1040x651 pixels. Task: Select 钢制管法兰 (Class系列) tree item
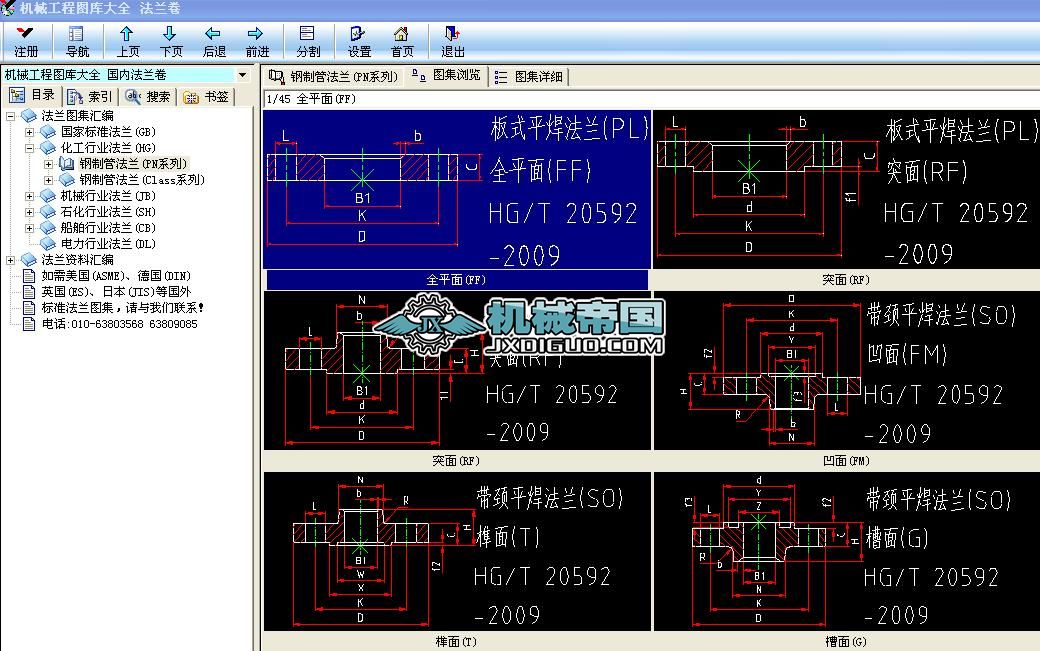(x=142, y=180)
